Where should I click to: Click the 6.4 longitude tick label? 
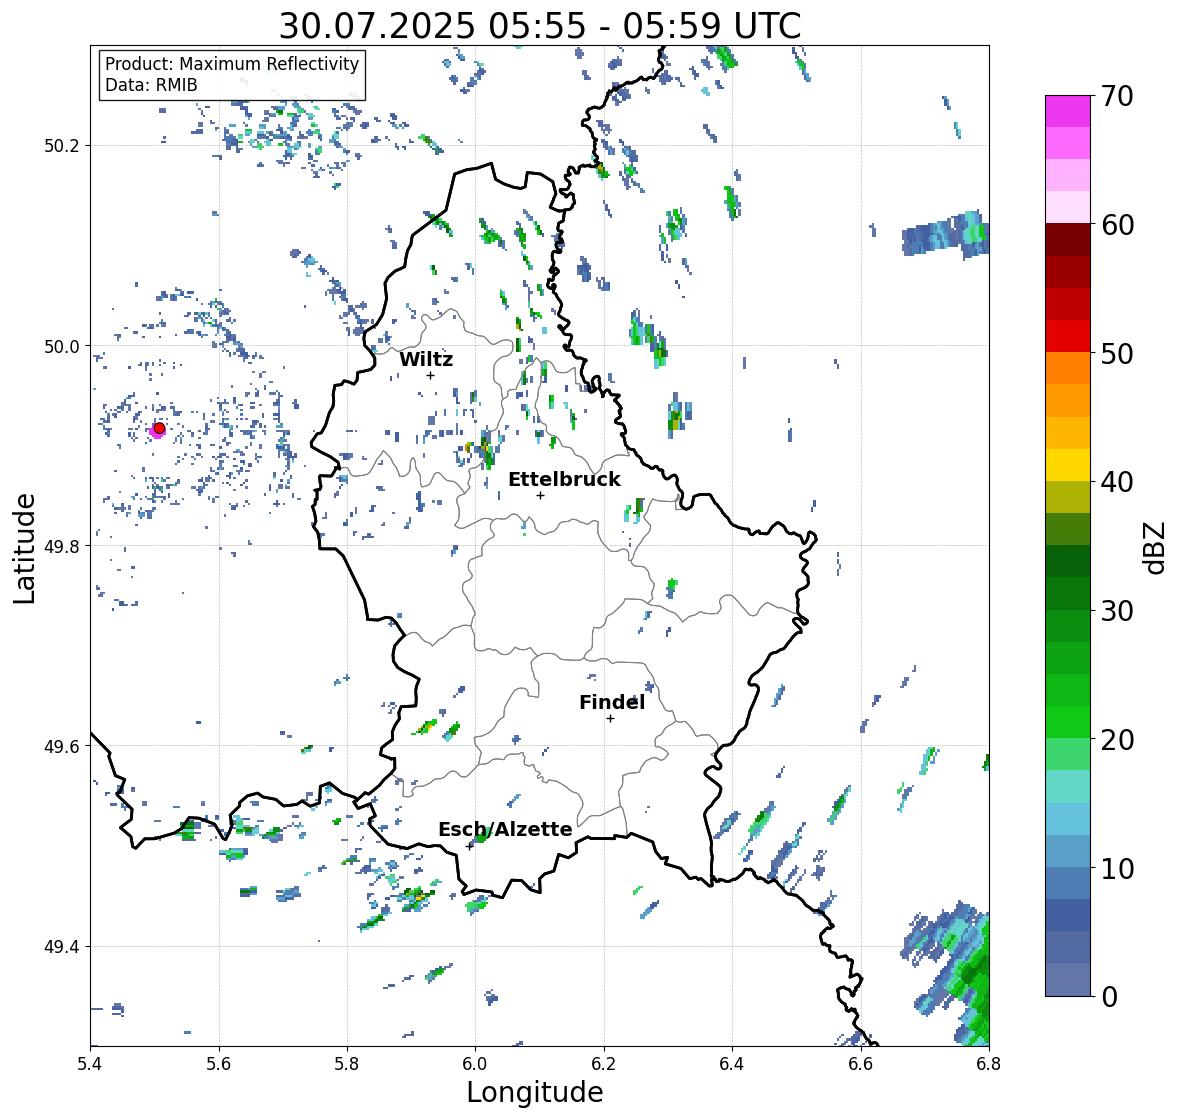[x=732, y=1064]
